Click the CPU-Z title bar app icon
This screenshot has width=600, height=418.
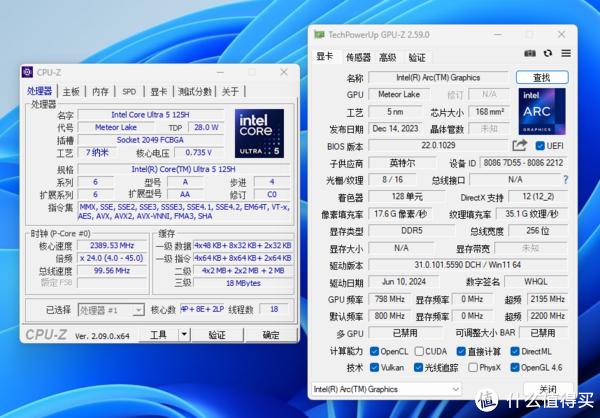pyautogui.click(x=29, y=72)
